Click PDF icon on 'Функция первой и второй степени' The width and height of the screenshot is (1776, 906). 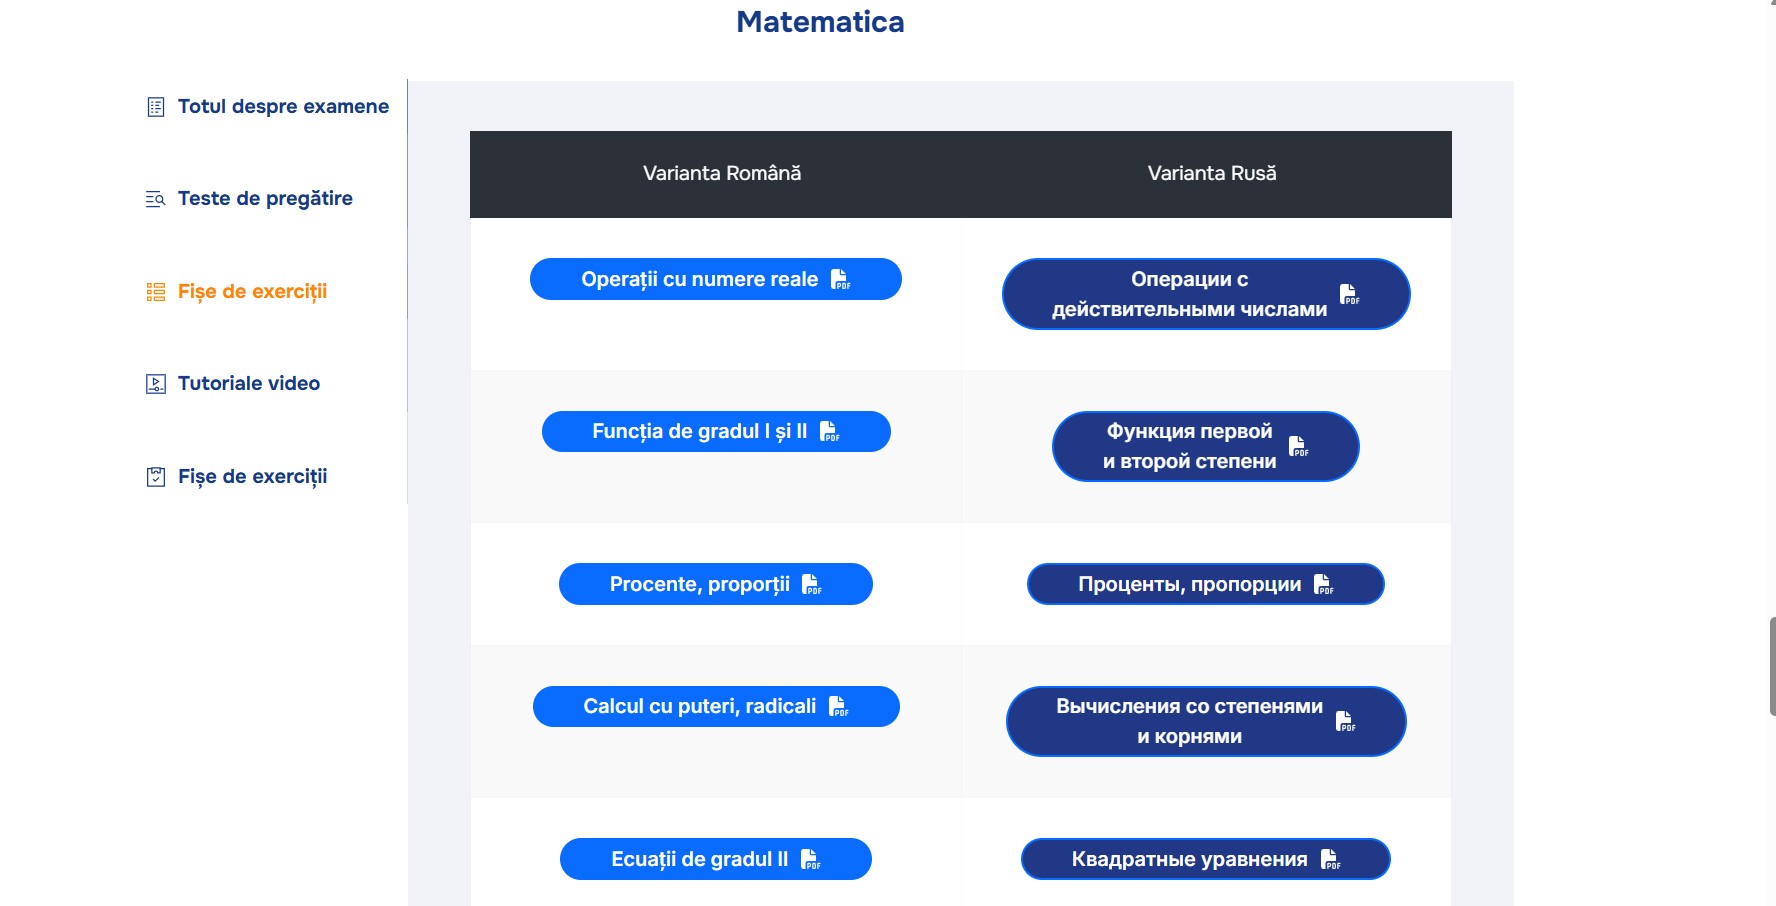(x=1299, y=446)
